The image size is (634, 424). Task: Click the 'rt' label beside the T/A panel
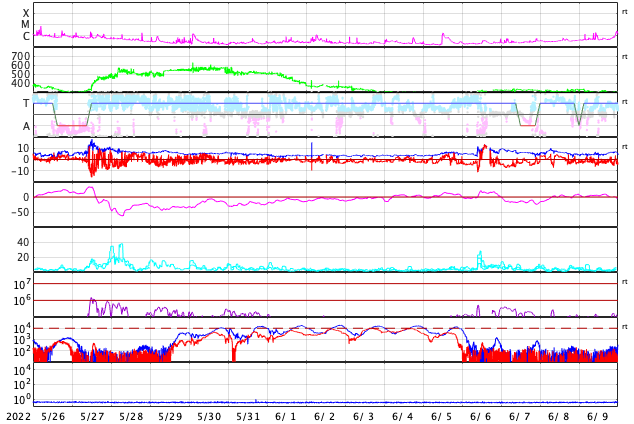coord(624,101)
